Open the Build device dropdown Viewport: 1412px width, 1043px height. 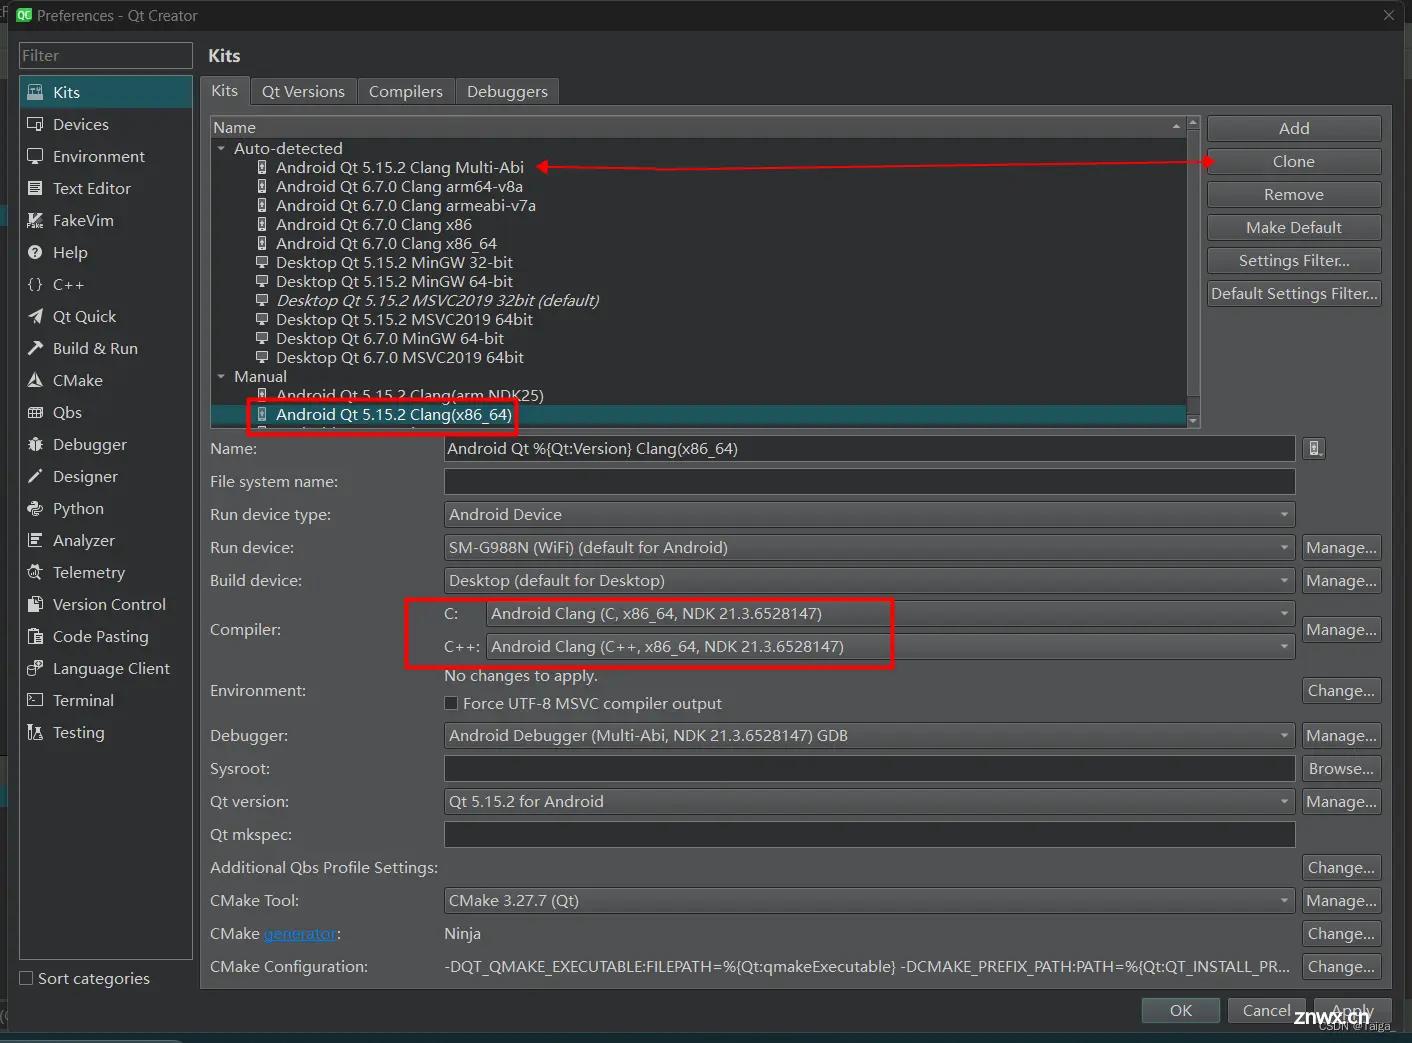pos(869,580)
